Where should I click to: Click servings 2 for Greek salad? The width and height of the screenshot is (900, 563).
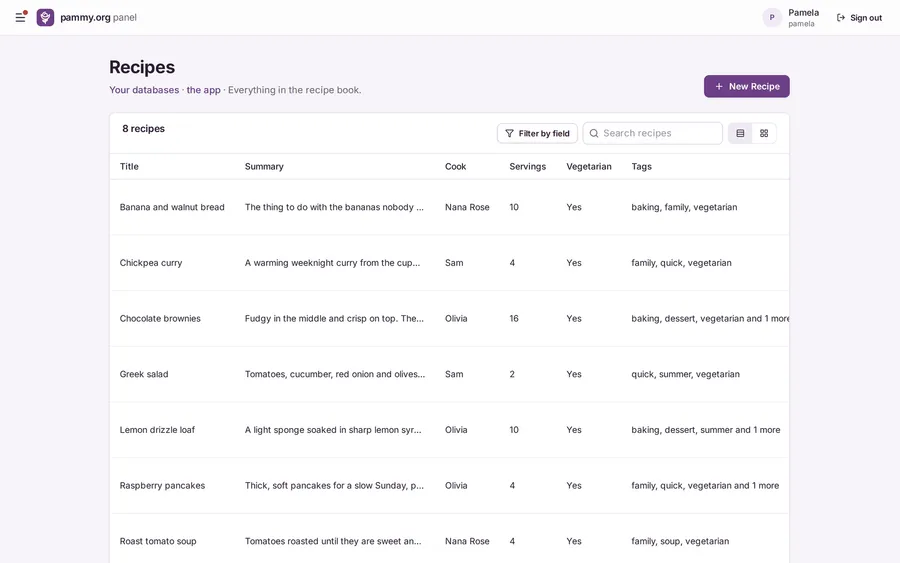512,374
